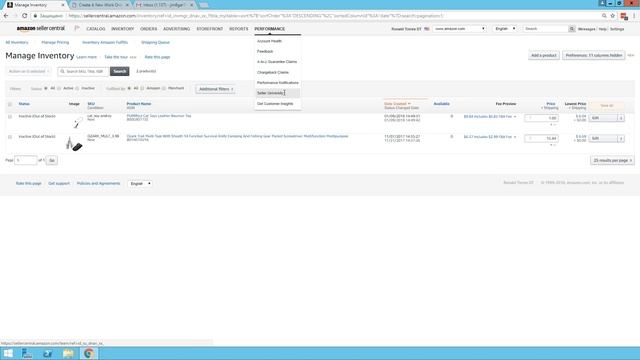Open File Explorer from the taskbar
This screenshot has width=640, height=360.
click(x=68, y=353)
